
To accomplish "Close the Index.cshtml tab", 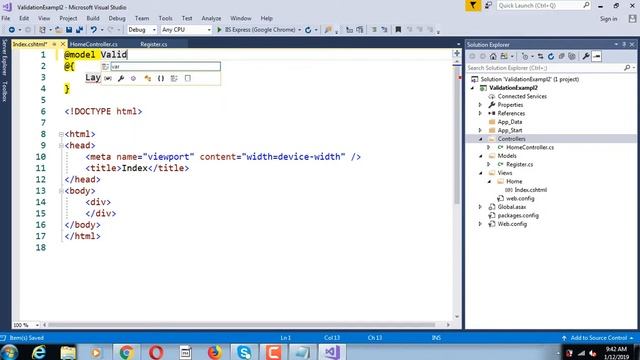I will (63, 44).
